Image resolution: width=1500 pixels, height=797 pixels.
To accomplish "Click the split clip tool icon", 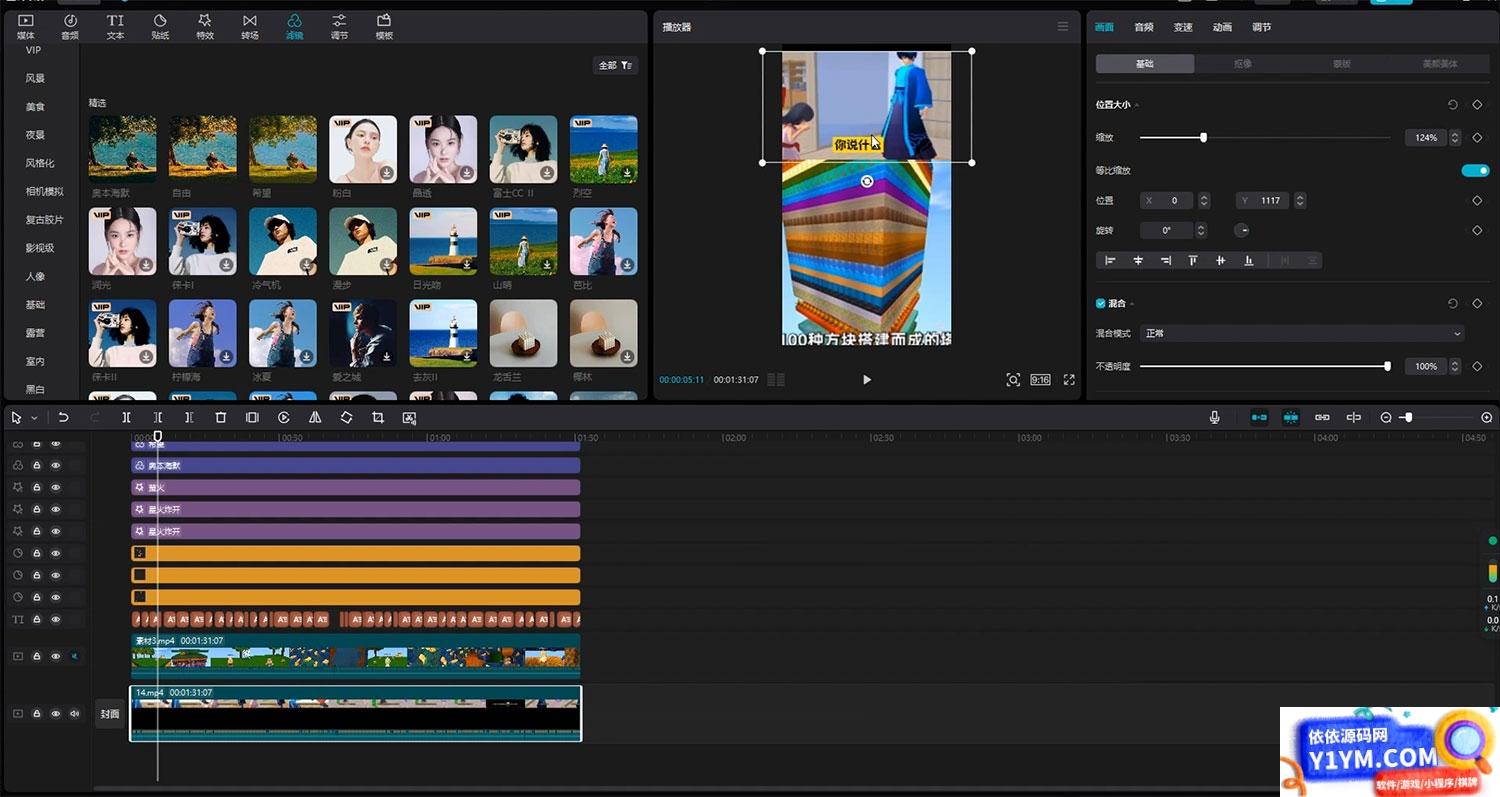I will click(x=126, y=417).
